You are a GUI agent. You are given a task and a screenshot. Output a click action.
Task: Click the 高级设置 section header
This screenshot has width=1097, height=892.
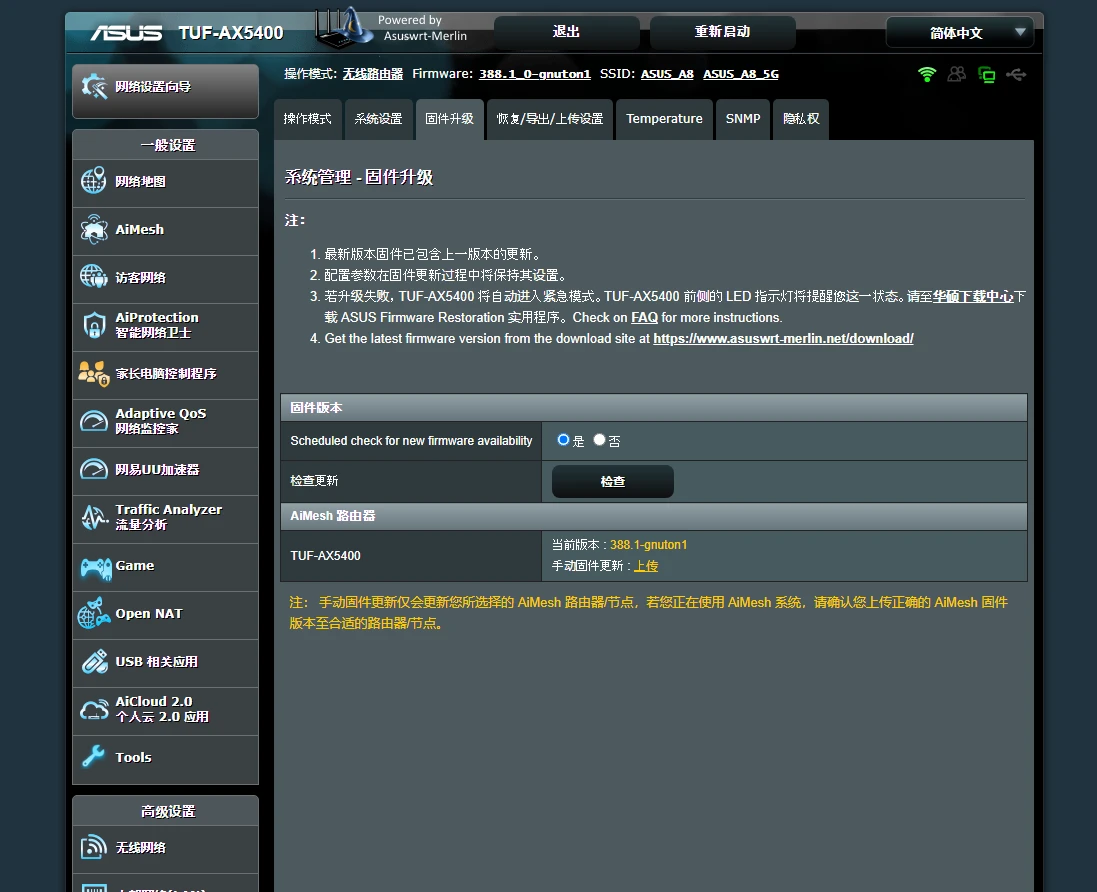pos(168,812)
